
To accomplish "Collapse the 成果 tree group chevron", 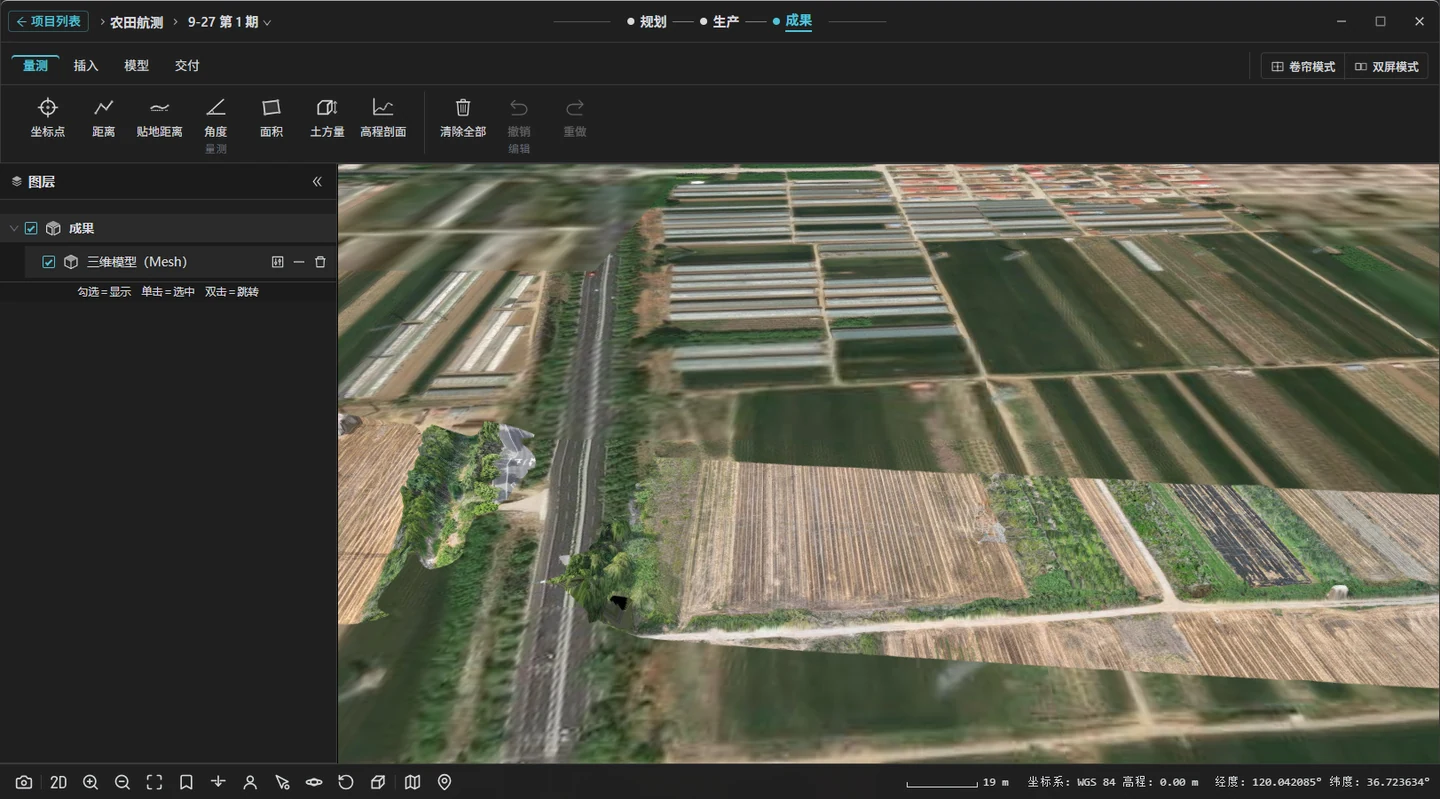I will click(13, 228).
